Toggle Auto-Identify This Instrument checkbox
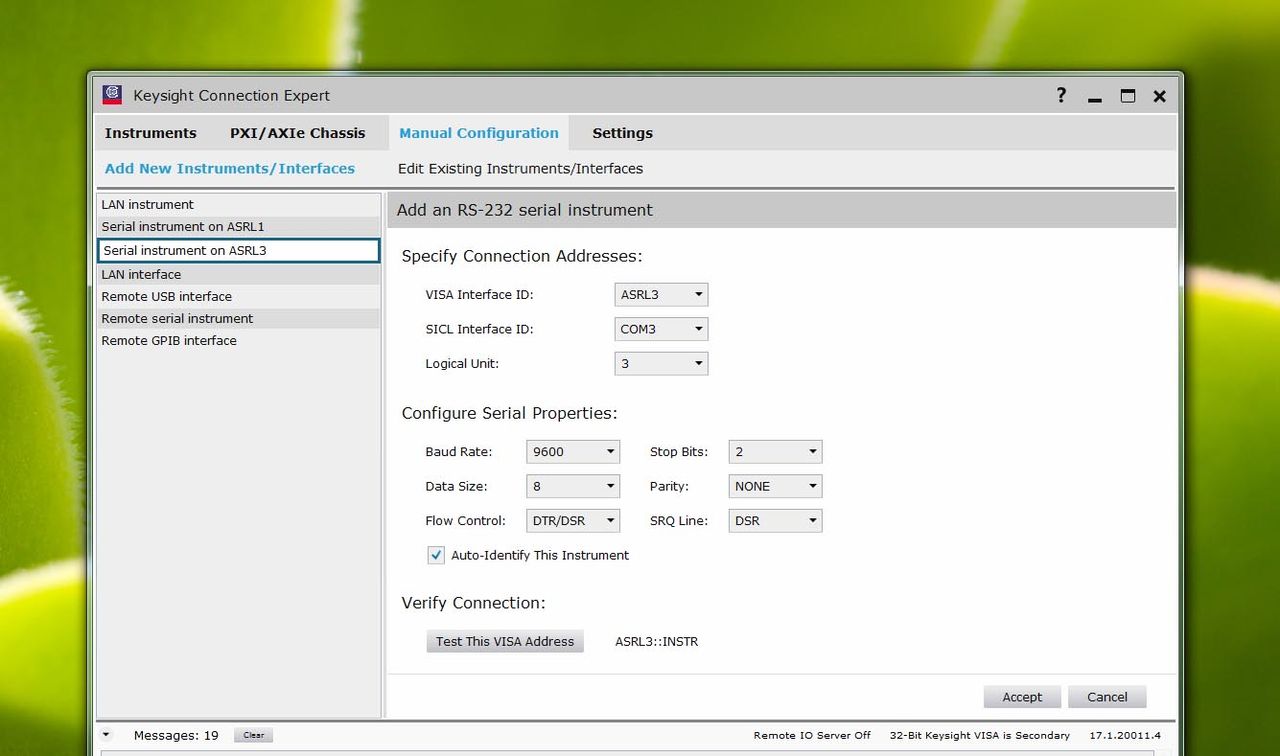Screen dimensions: 1280x756 (x=436, y=555)
